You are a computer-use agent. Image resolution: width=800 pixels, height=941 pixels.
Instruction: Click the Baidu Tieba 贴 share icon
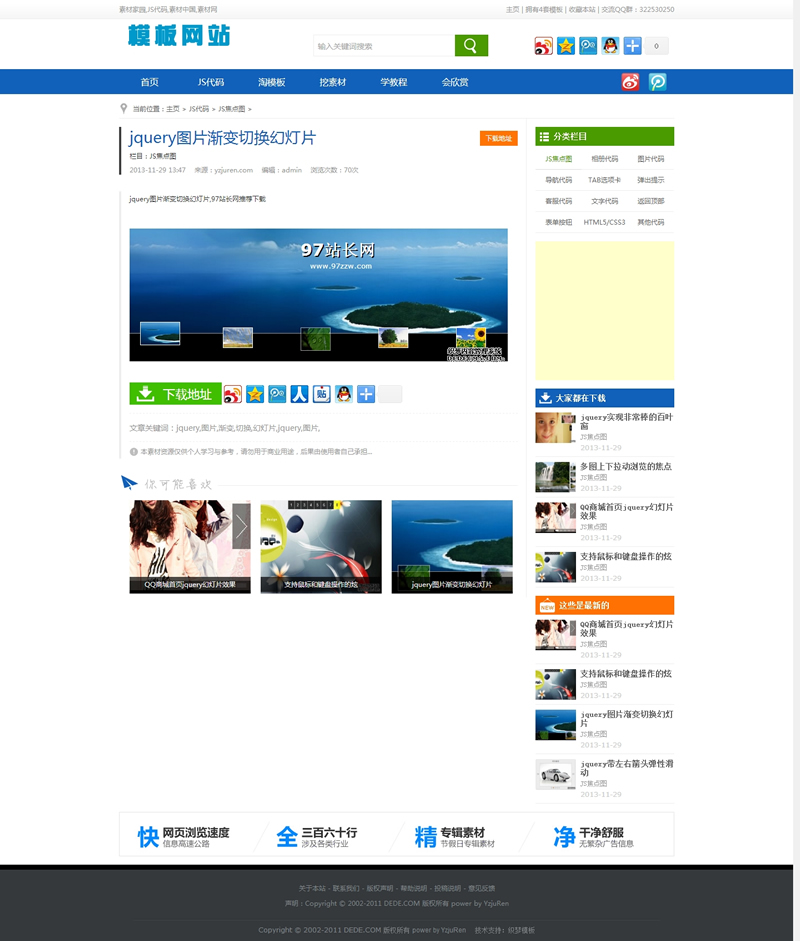322,394
